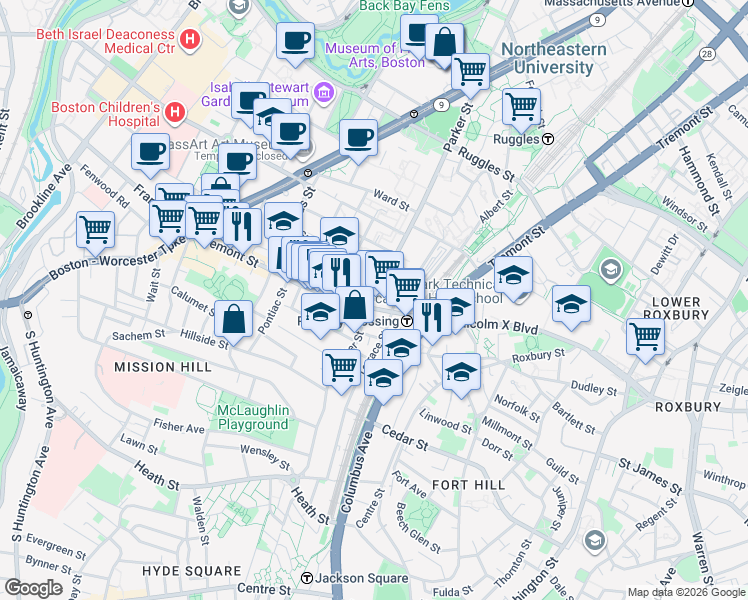Select the 'Malcolm X Blvd' road label
748x600 pixels.
point(499,326)
